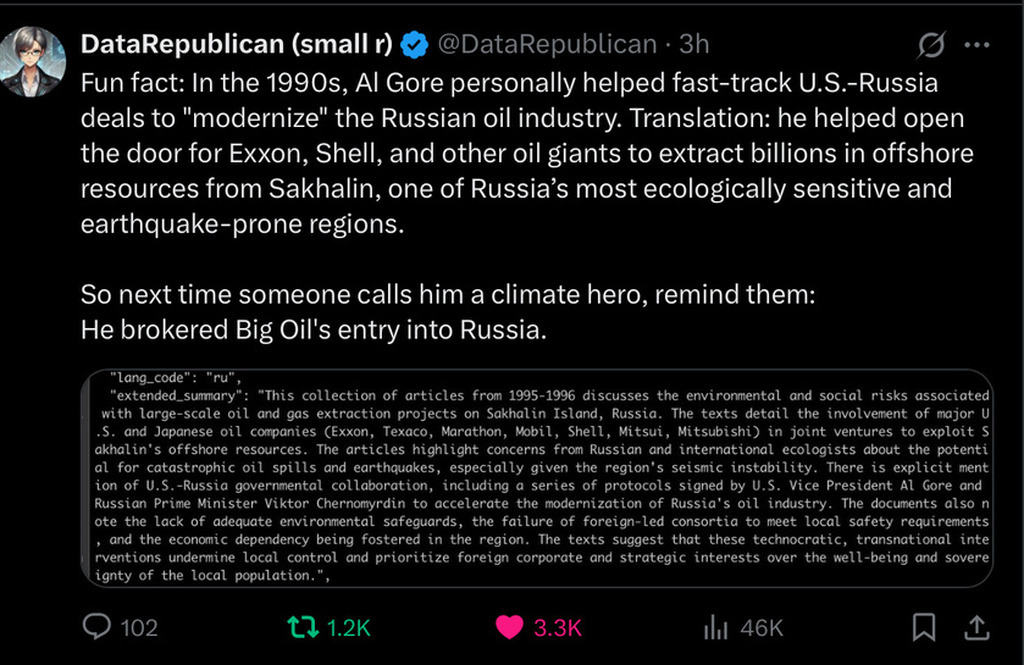Click the 46K views count
This screenshot has width=1024, height=665.
[x=761, y=628]
